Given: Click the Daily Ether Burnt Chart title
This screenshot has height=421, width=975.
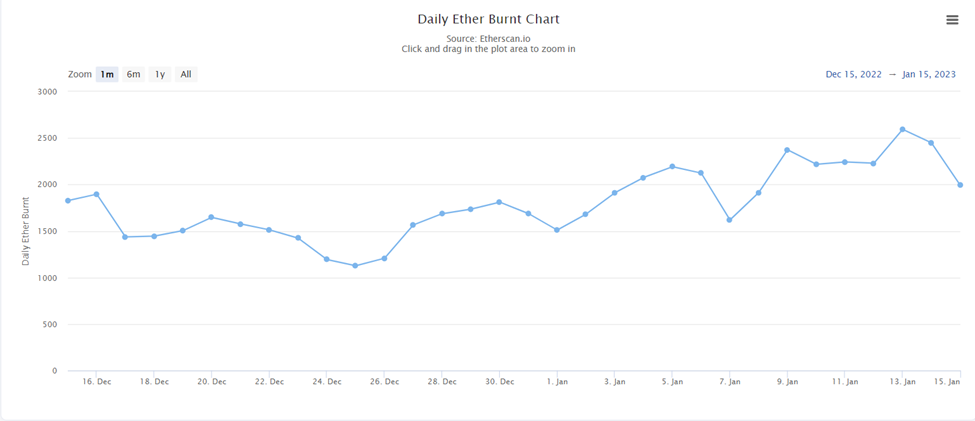Looking at the screenshot, I should point(488,19).
